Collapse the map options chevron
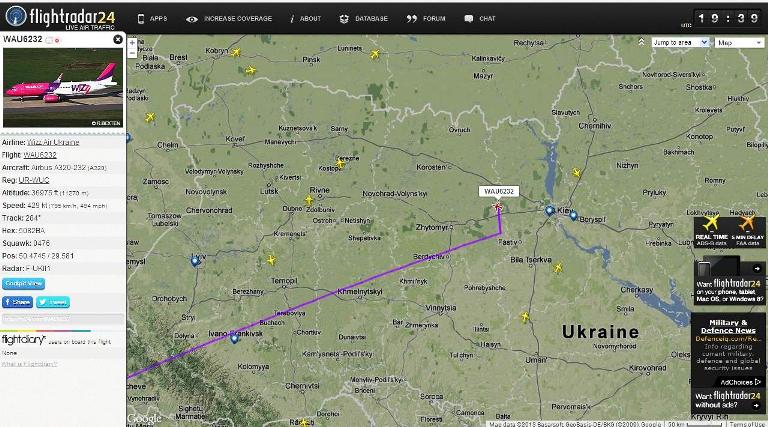 [641, 43]
